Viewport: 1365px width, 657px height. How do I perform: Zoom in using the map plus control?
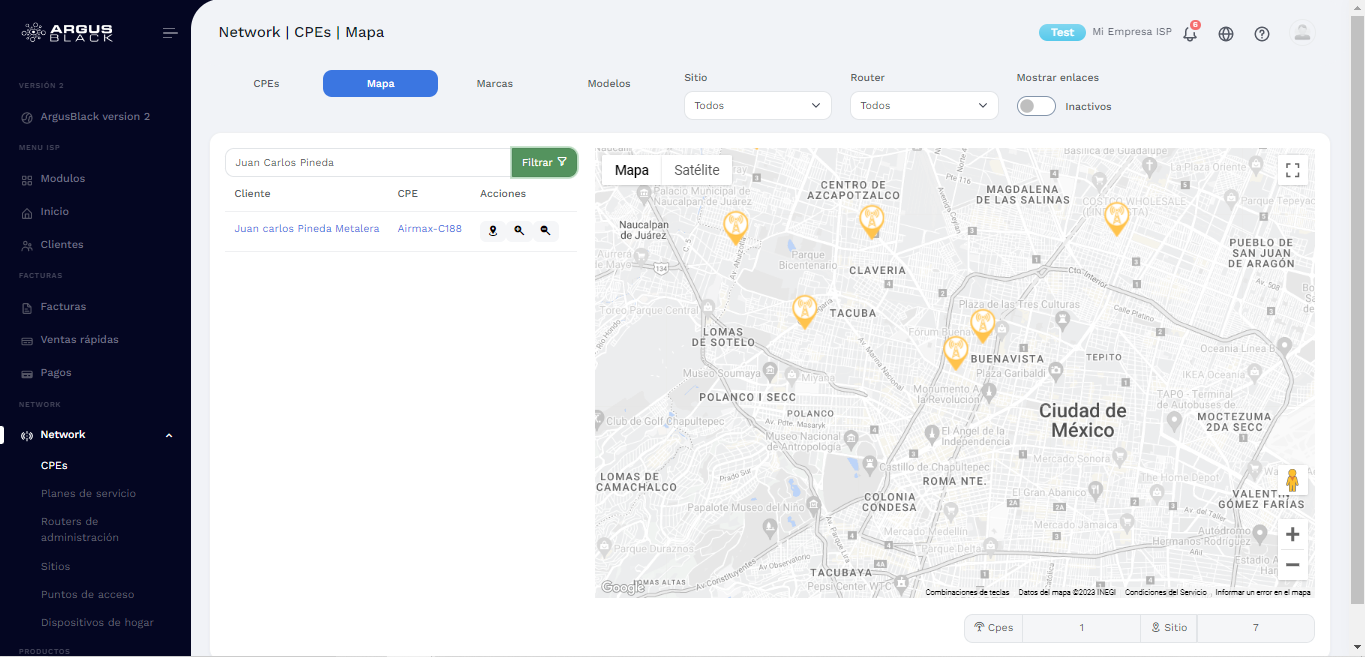[1292, 534]
